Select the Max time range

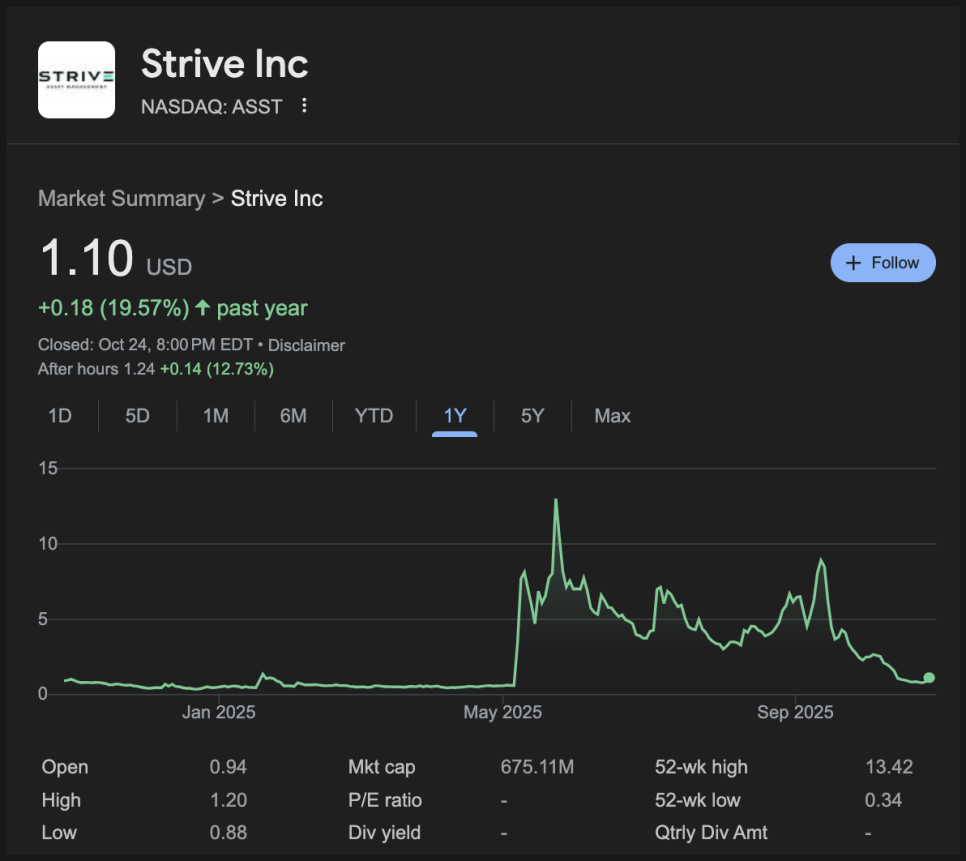[x=612, y=416]
